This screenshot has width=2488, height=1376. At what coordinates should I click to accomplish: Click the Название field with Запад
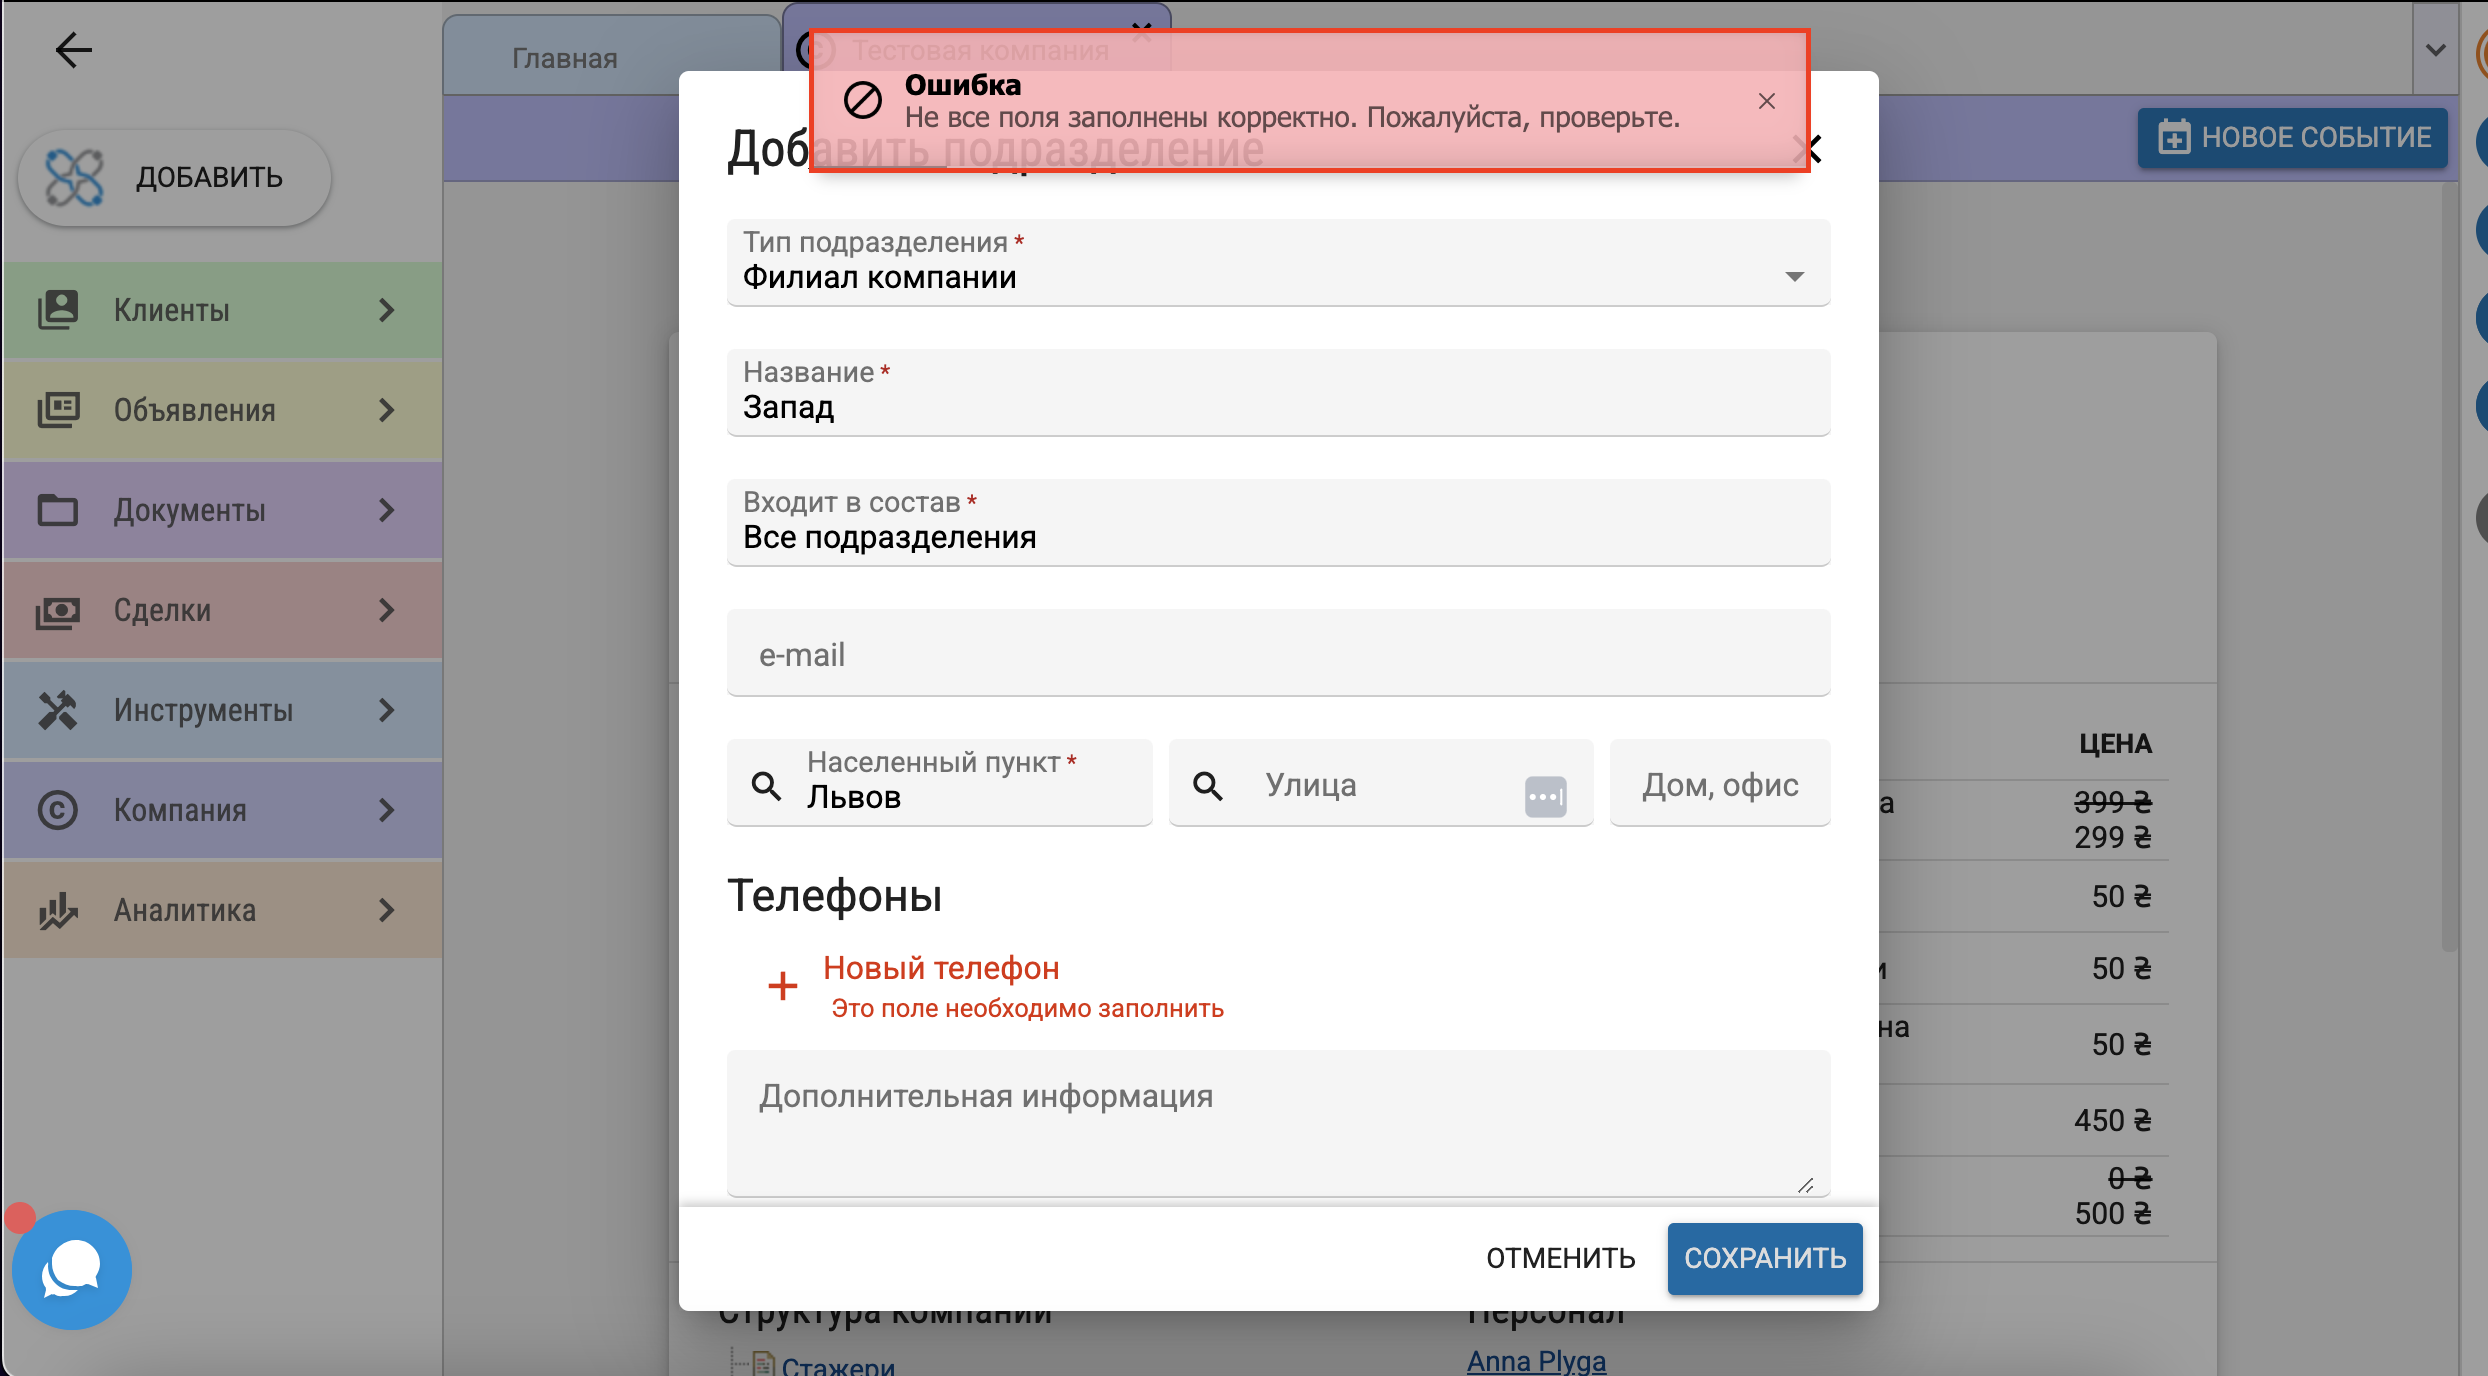(1278, 392)
